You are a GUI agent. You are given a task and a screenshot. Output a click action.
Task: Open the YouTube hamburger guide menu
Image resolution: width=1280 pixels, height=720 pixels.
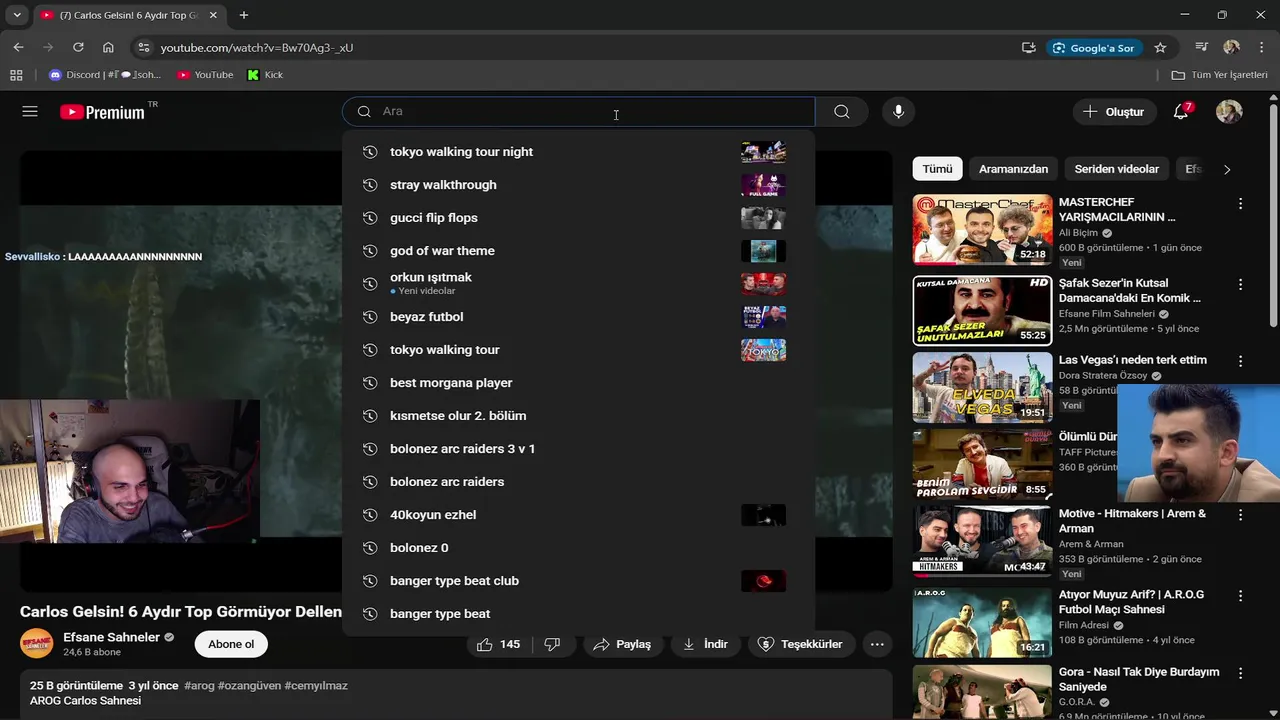click(30, 112)
